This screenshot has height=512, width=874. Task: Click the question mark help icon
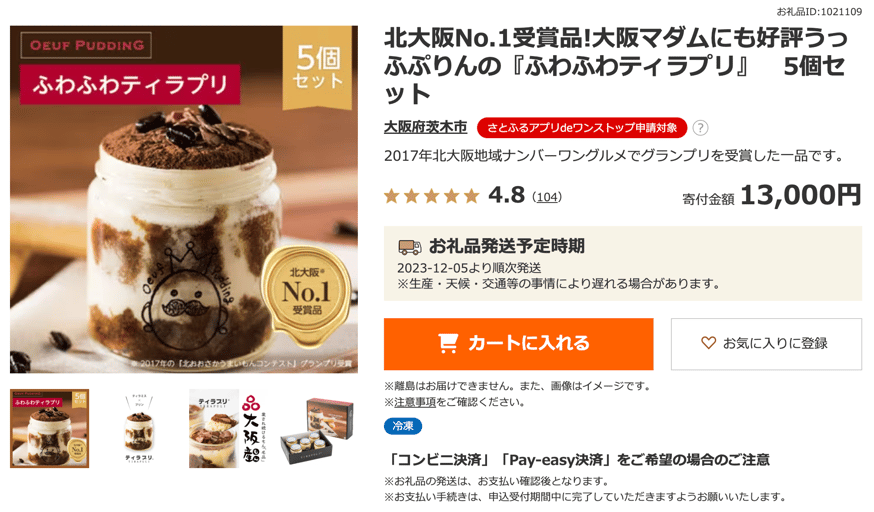[x=700, y=128]
